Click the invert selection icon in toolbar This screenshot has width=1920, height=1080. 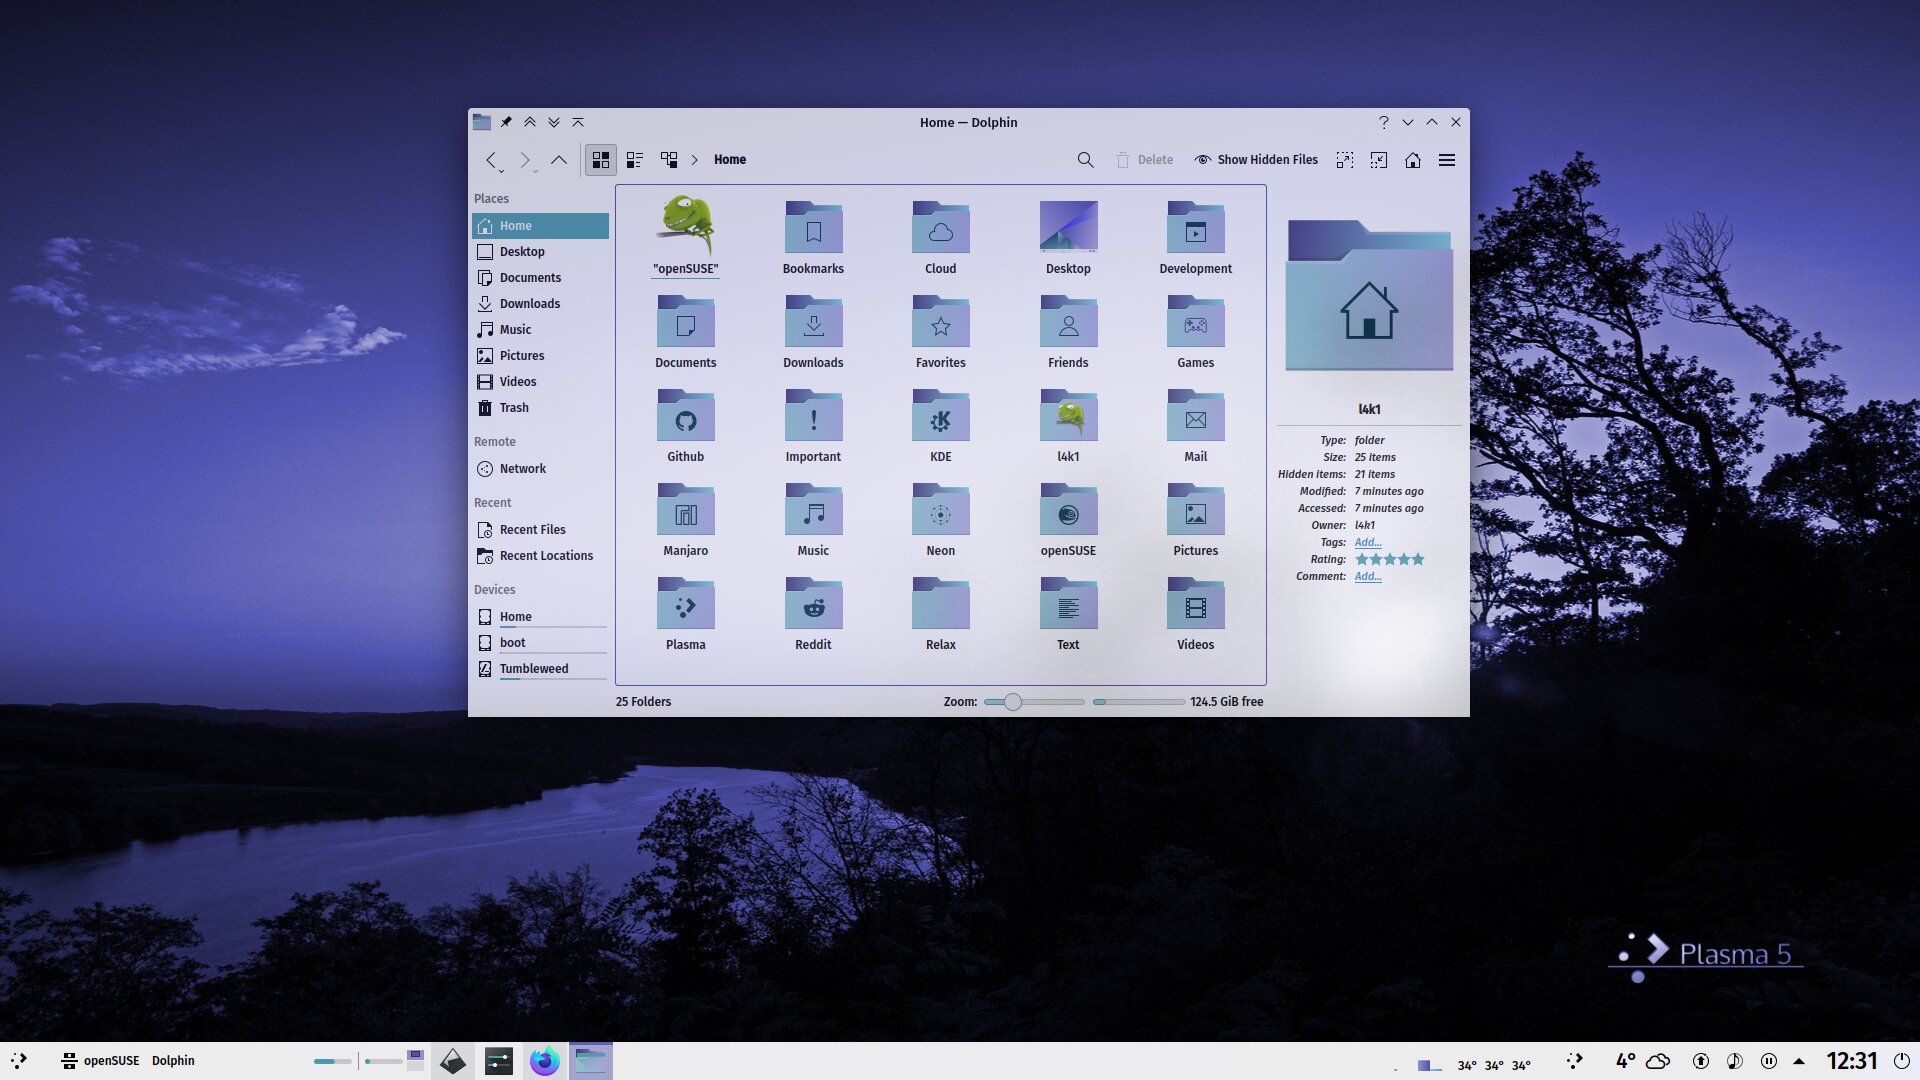pos(1379,160)
